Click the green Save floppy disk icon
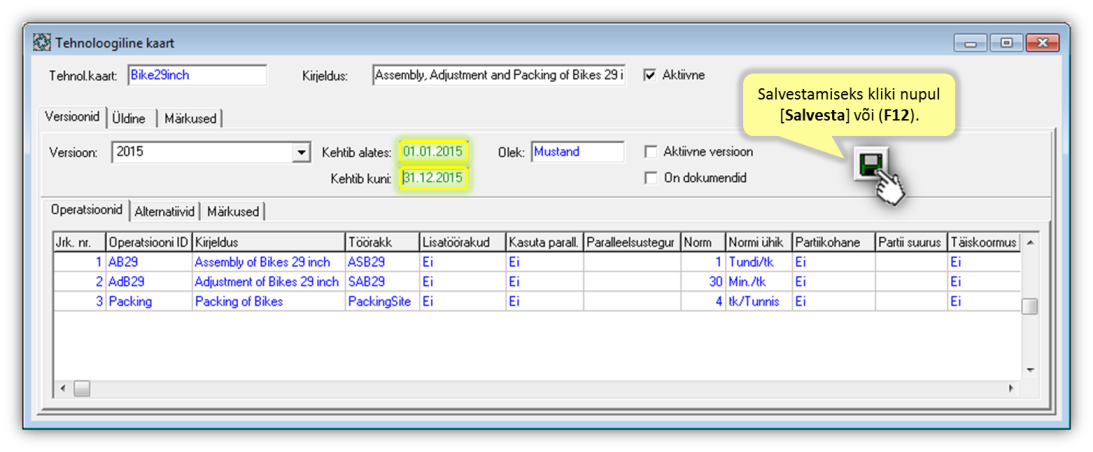 [868, 165]
